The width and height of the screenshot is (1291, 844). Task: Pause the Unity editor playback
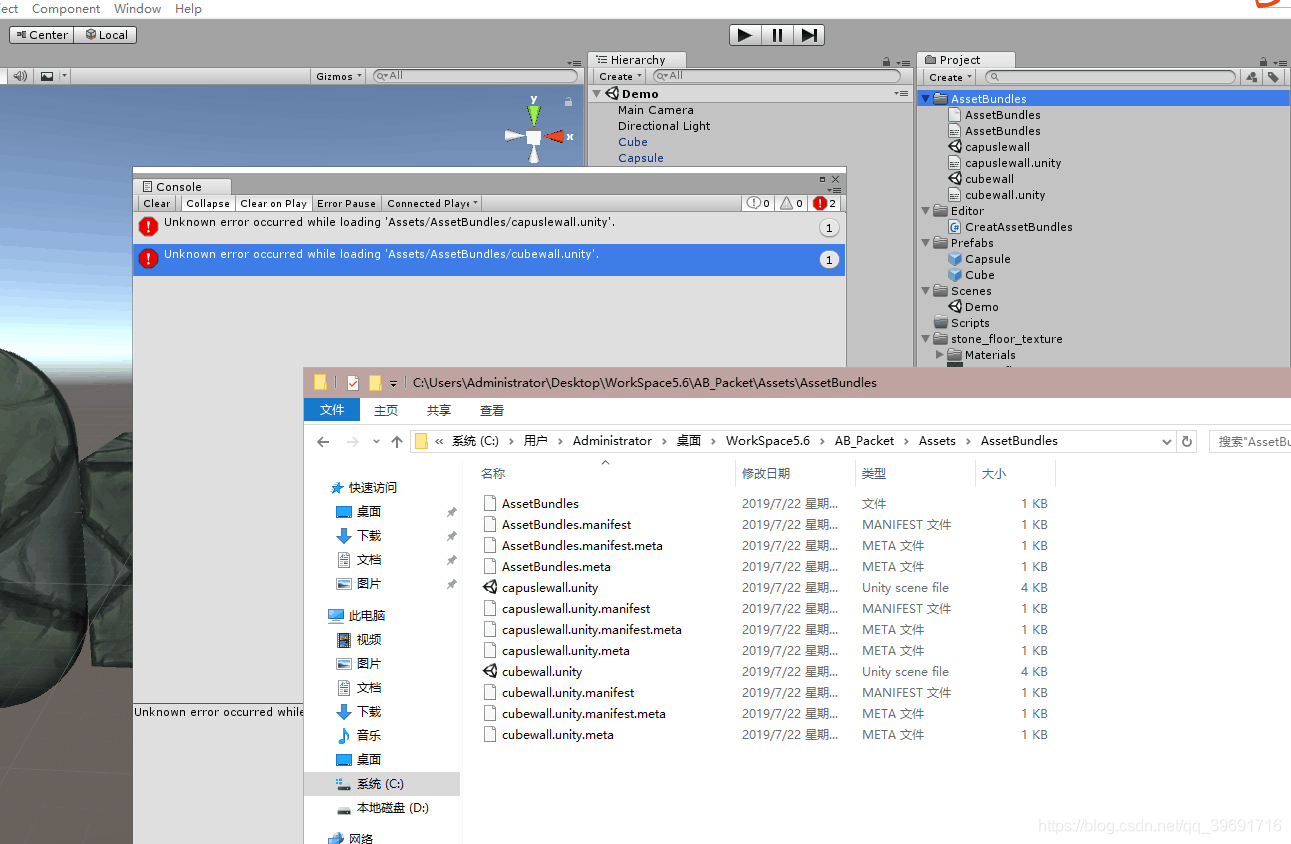tap(777, 35)
